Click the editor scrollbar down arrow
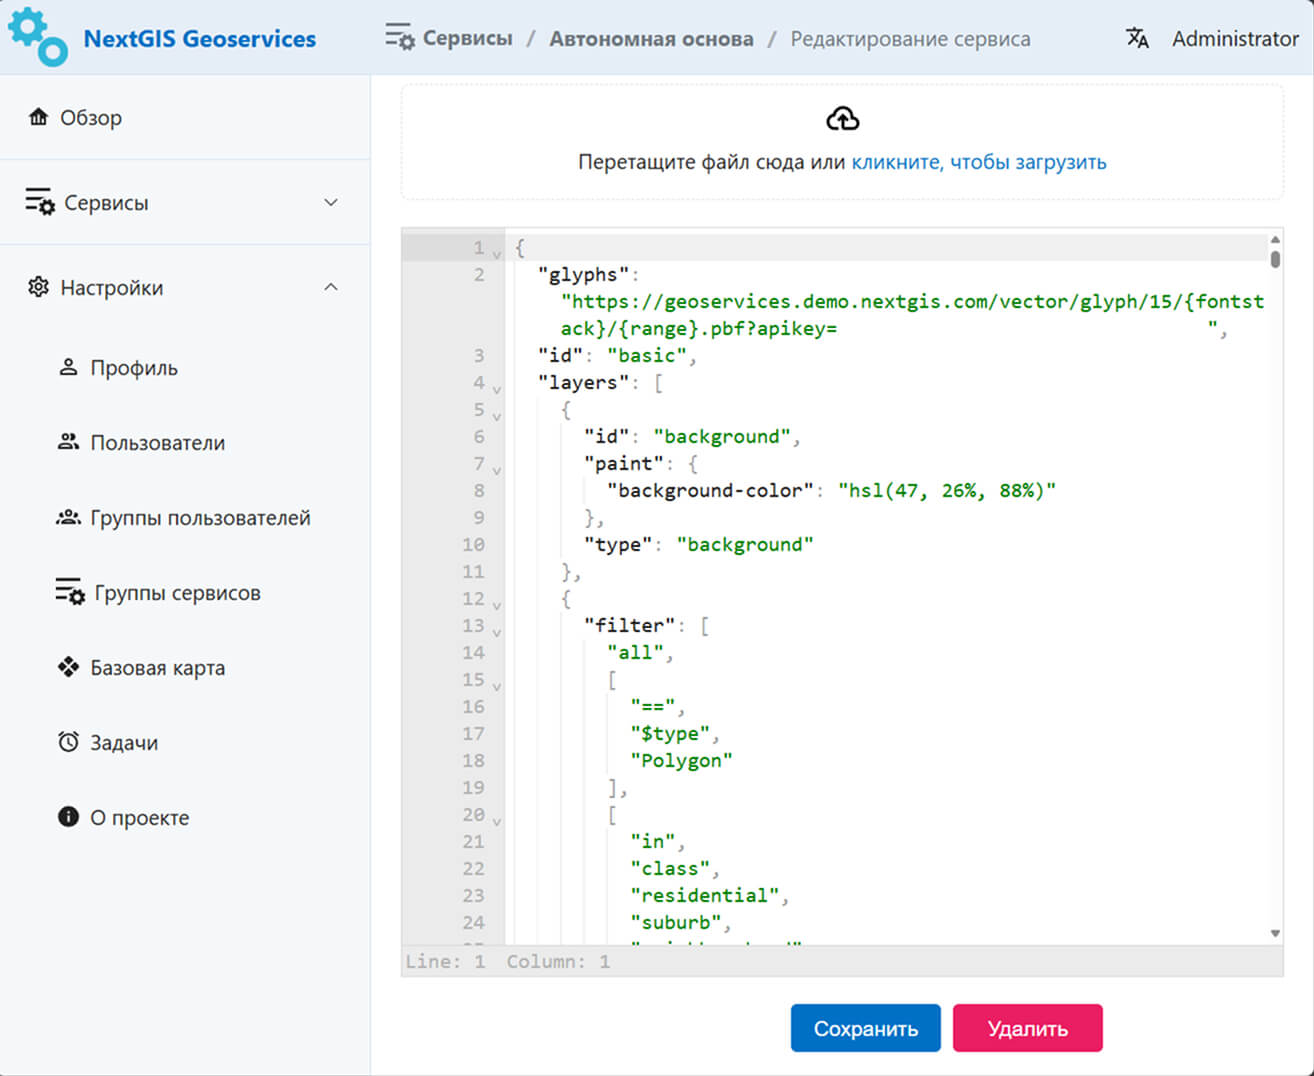 click(x=1275, y=934)
